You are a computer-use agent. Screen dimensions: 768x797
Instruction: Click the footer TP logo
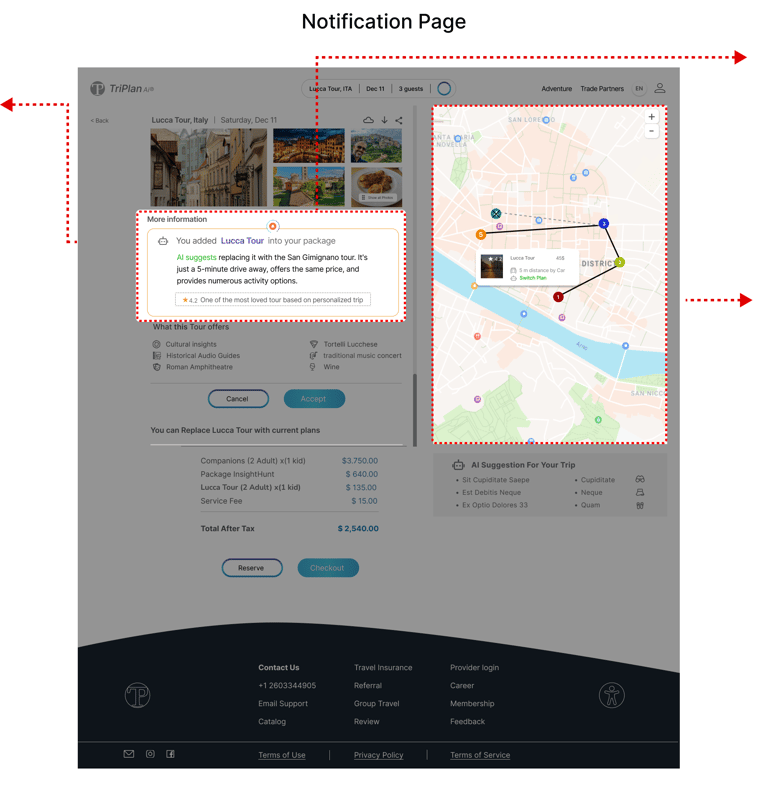137,695
